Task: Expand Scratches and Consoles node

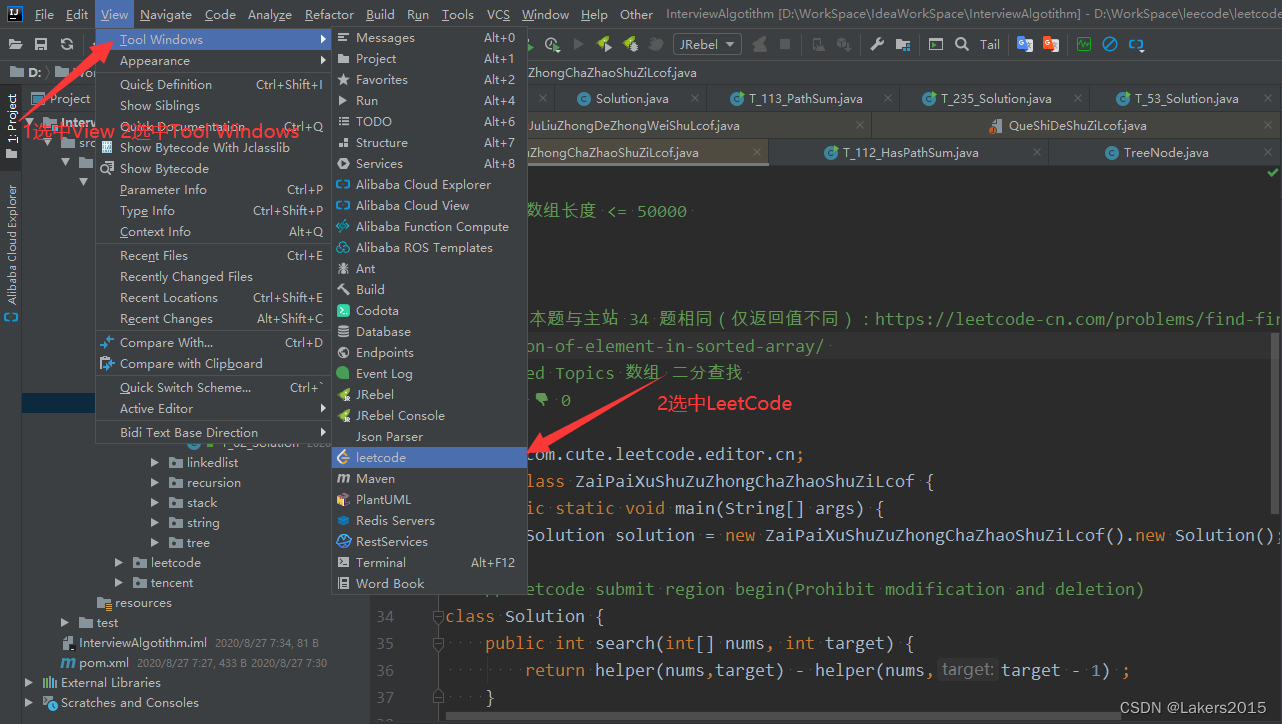Action: [29, 703]
